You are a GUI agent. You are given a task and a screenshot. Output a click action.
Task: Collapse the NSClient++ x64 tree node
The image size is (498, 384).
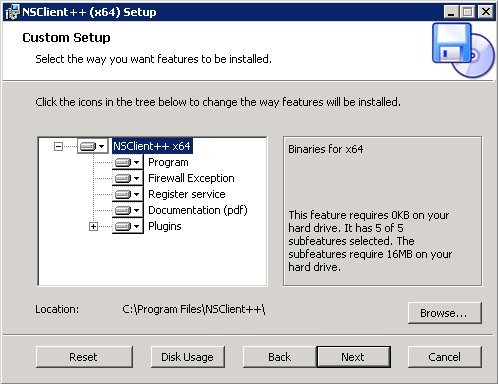[x=58, y=146]
